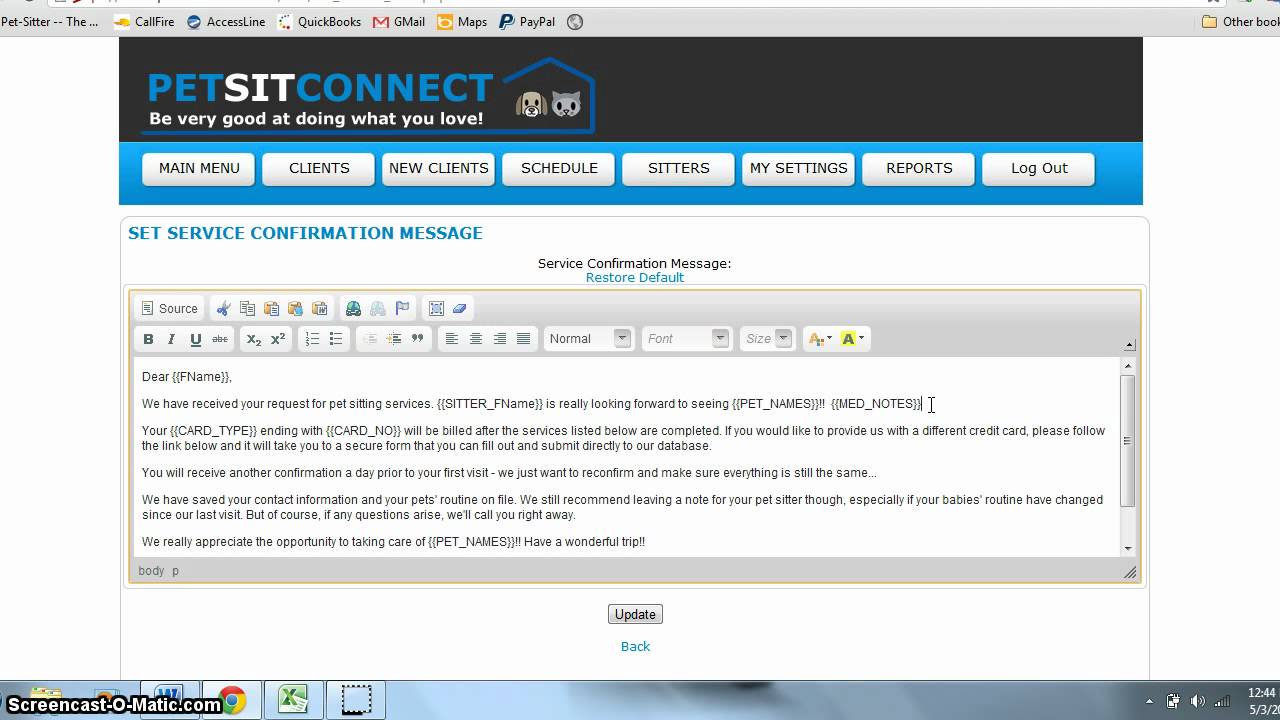Go to the CLIENTS section
Image resolution: width=1280 pixels, height=720 pixels.
tap(319, 169)
